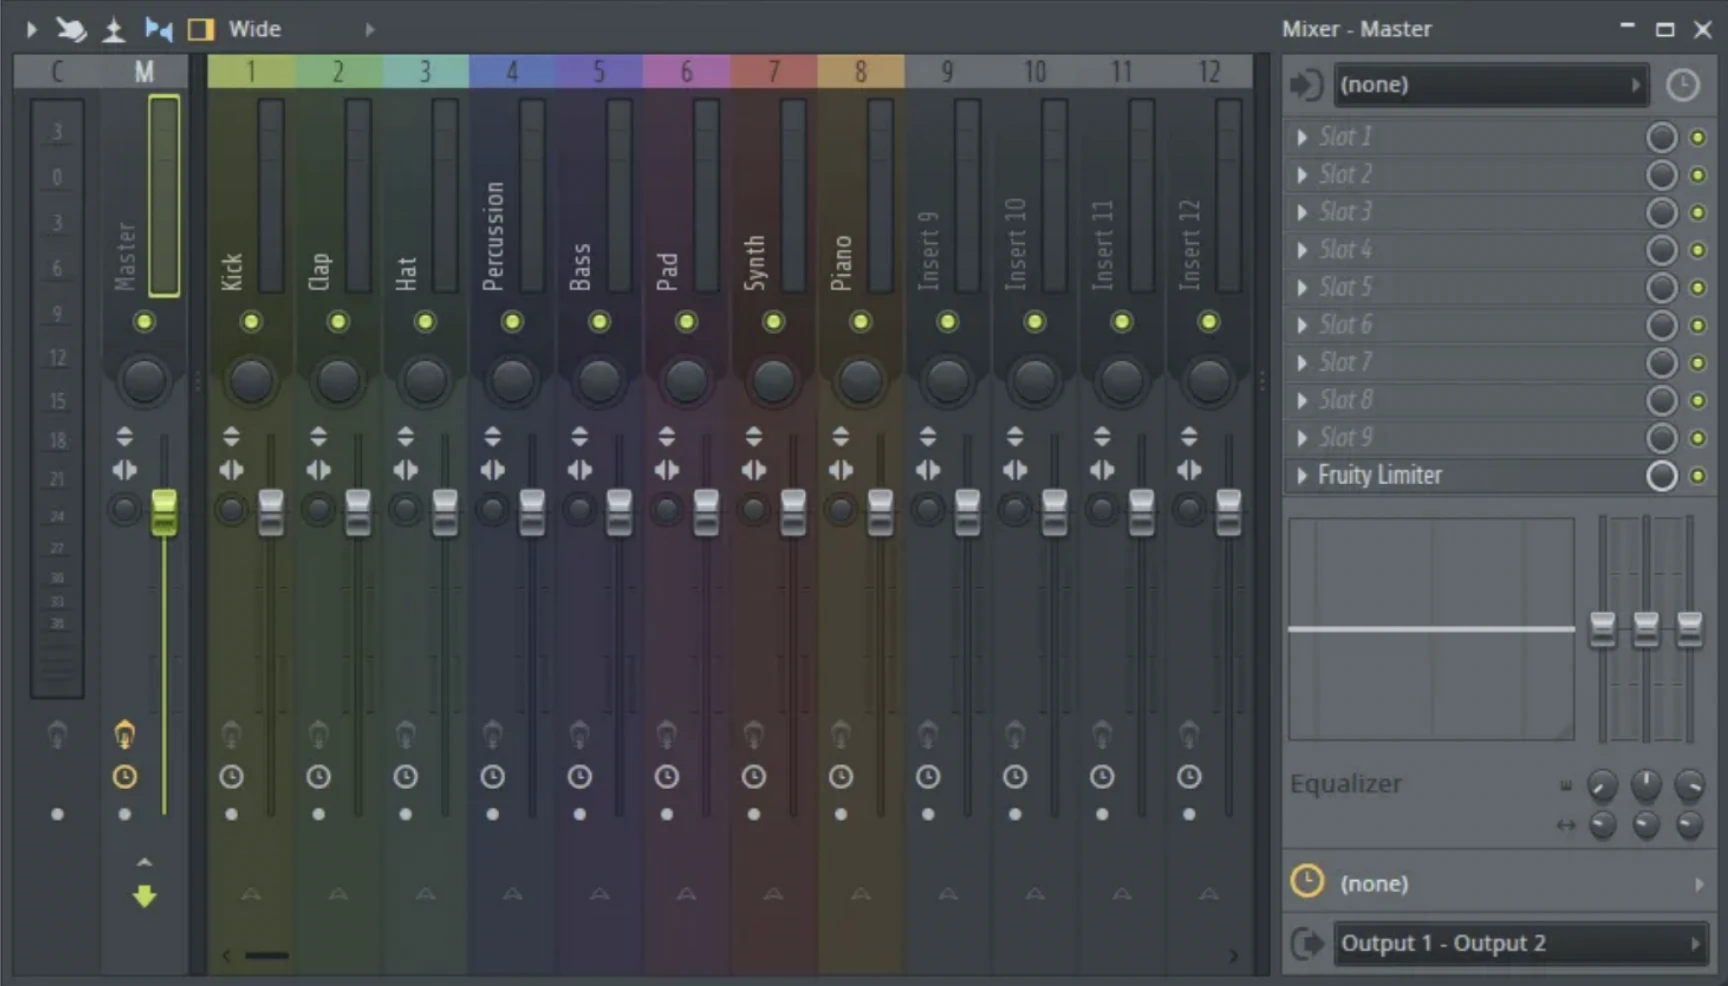
Task: Click the mixer options arrow in toolbar
Action: click(31, 29)
